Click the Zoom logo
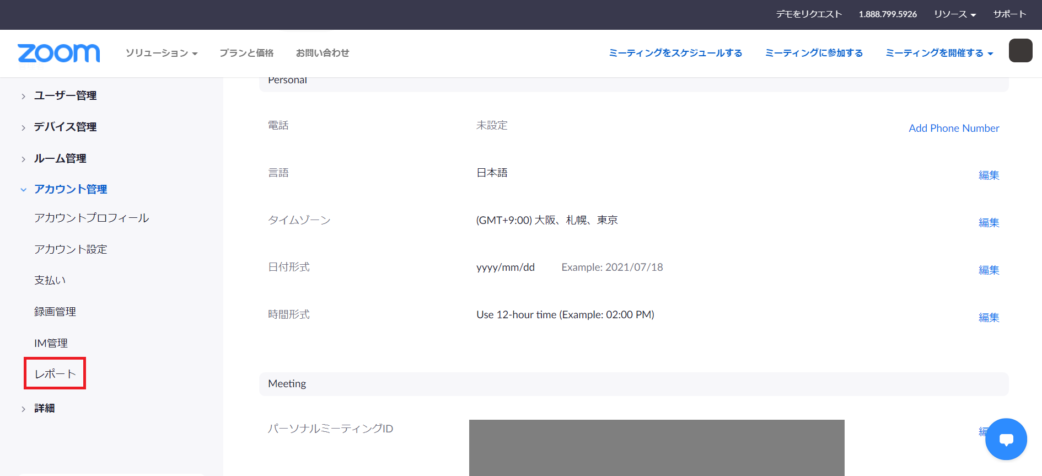 [x=58, y=53]
